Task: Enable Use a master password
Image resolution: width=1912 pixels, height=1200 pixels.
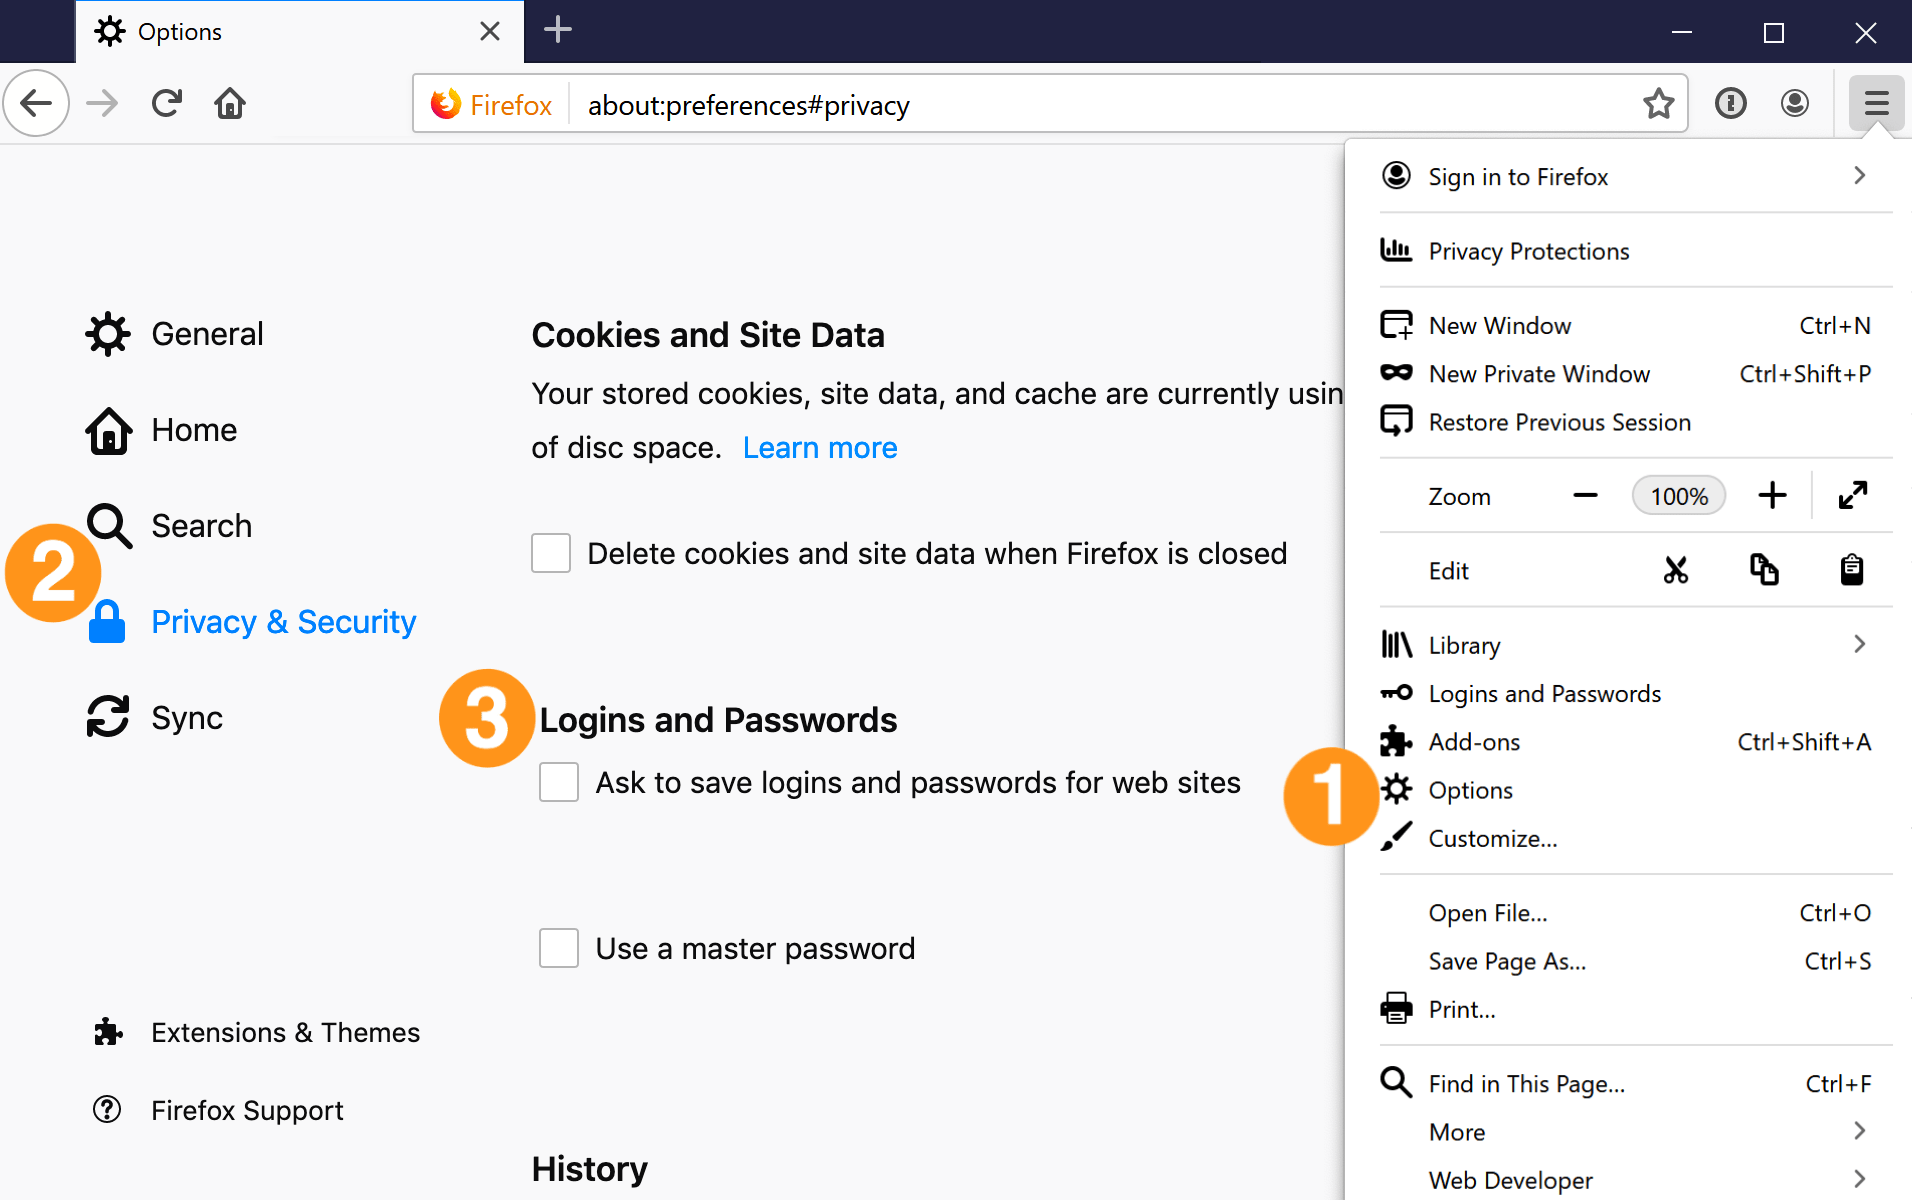Action: point(558,948)
